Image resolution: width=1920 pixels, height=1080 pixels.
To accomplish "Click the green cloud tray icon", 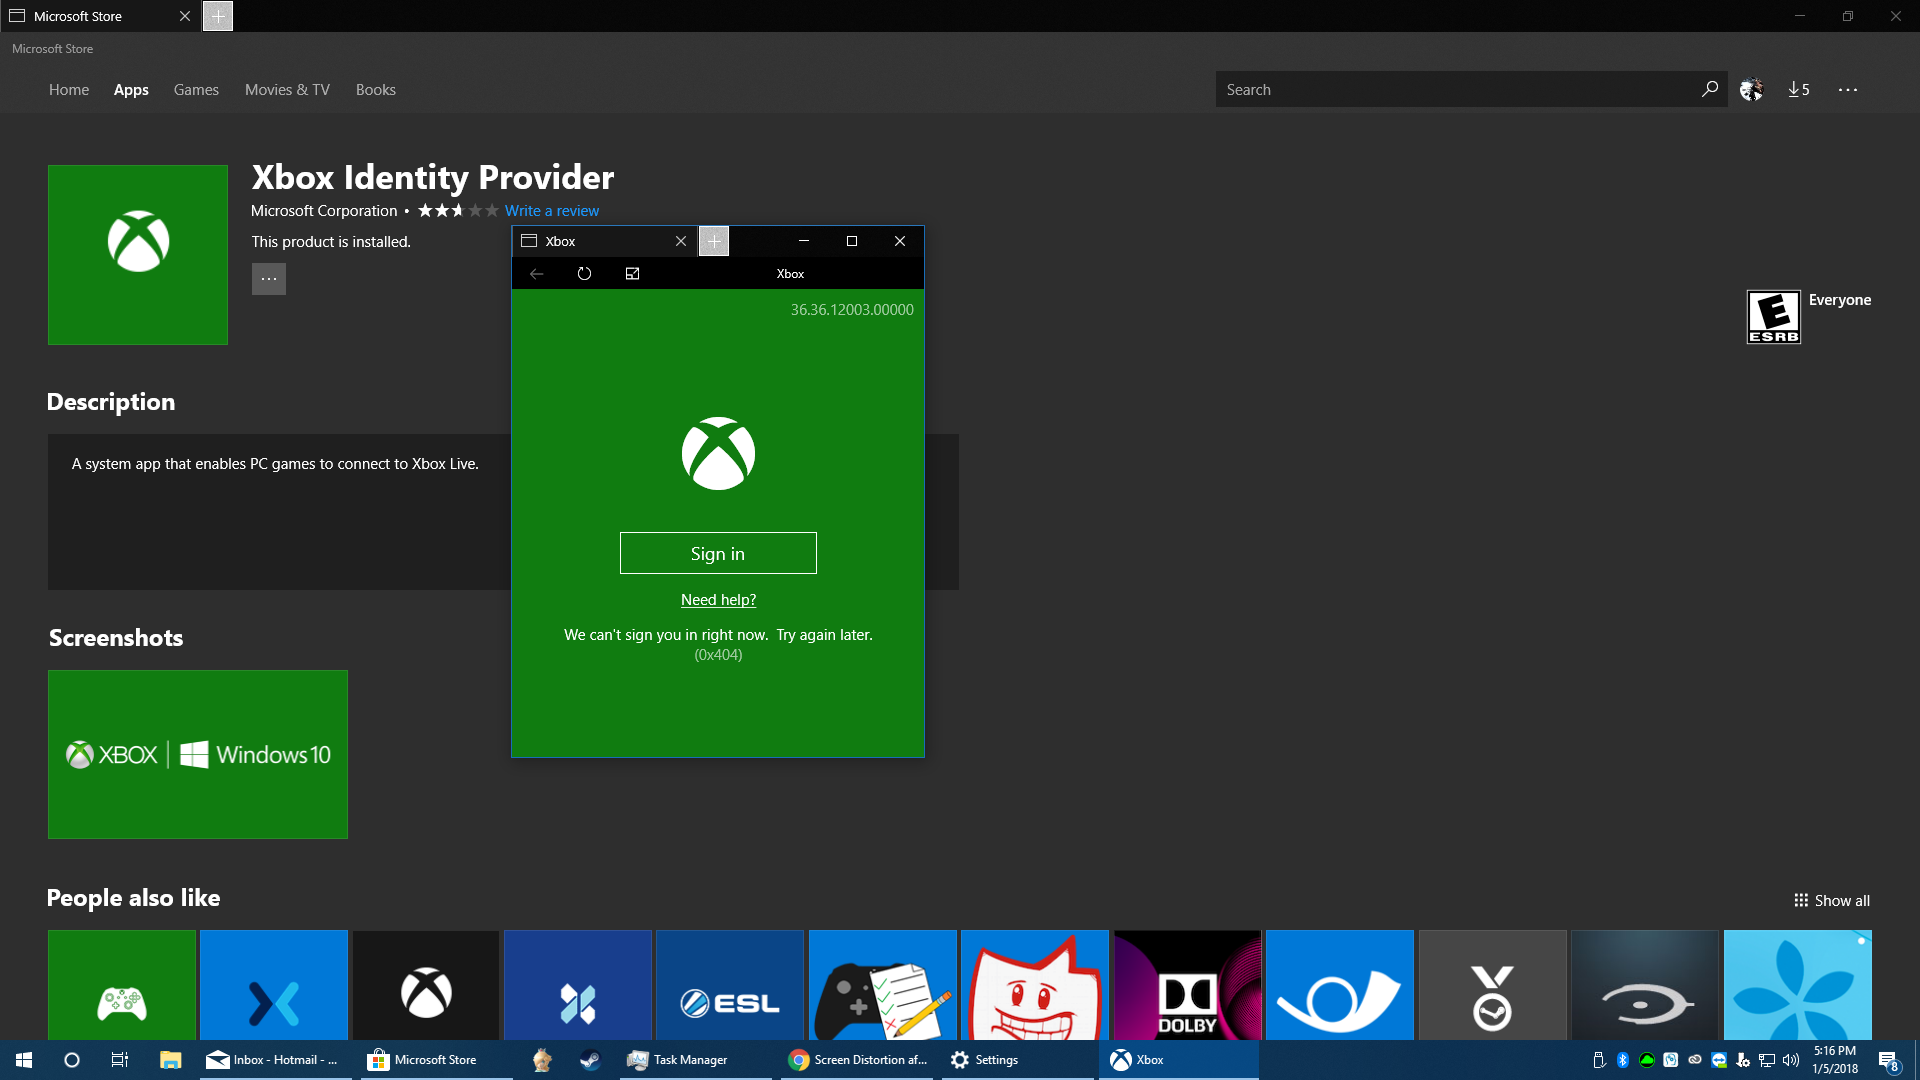I will (1647, 1060).
